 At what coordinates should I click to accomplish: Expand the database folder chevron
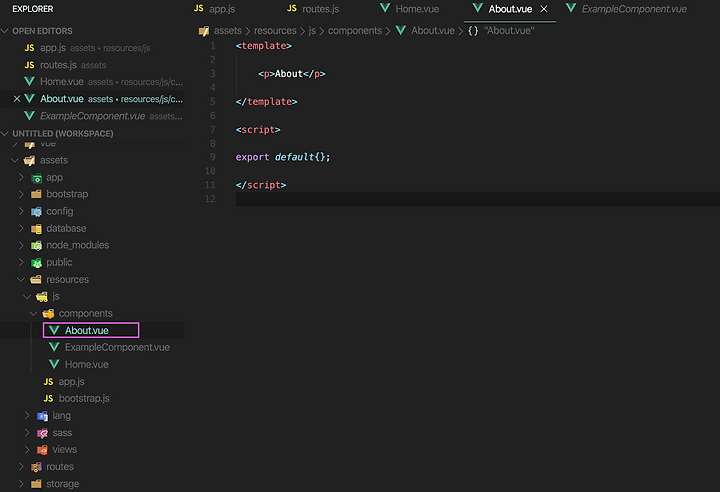click(21, 228)
